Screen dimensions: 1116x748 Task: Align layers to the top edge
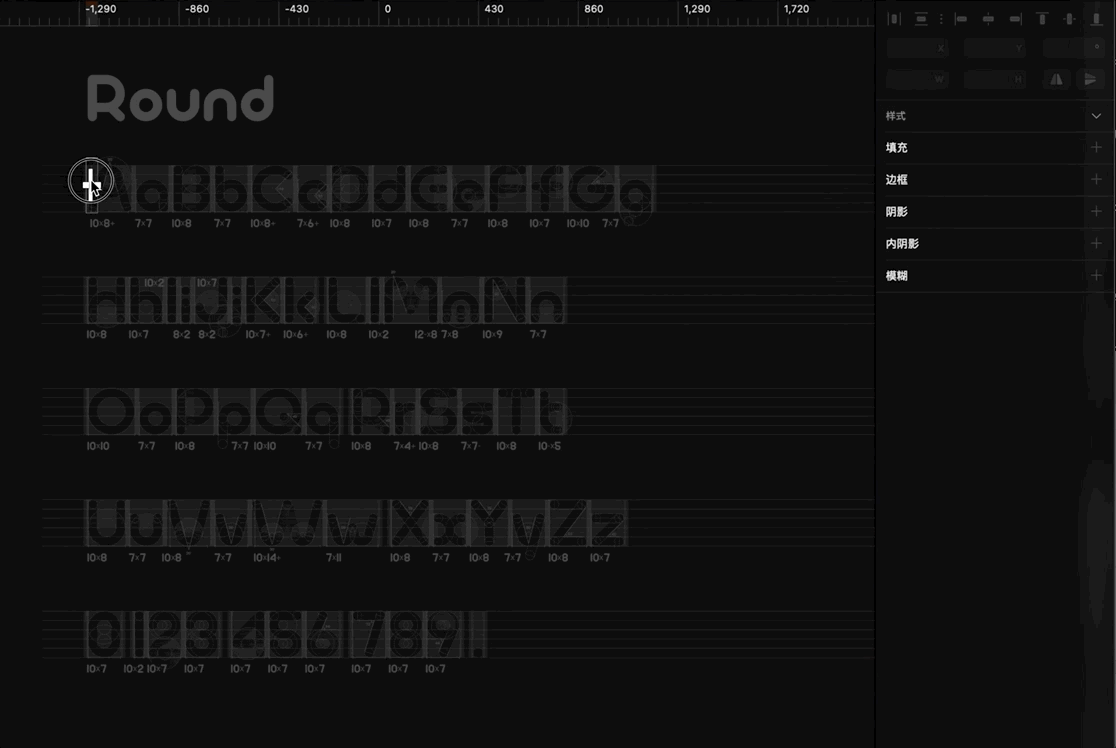point(1042,19)
